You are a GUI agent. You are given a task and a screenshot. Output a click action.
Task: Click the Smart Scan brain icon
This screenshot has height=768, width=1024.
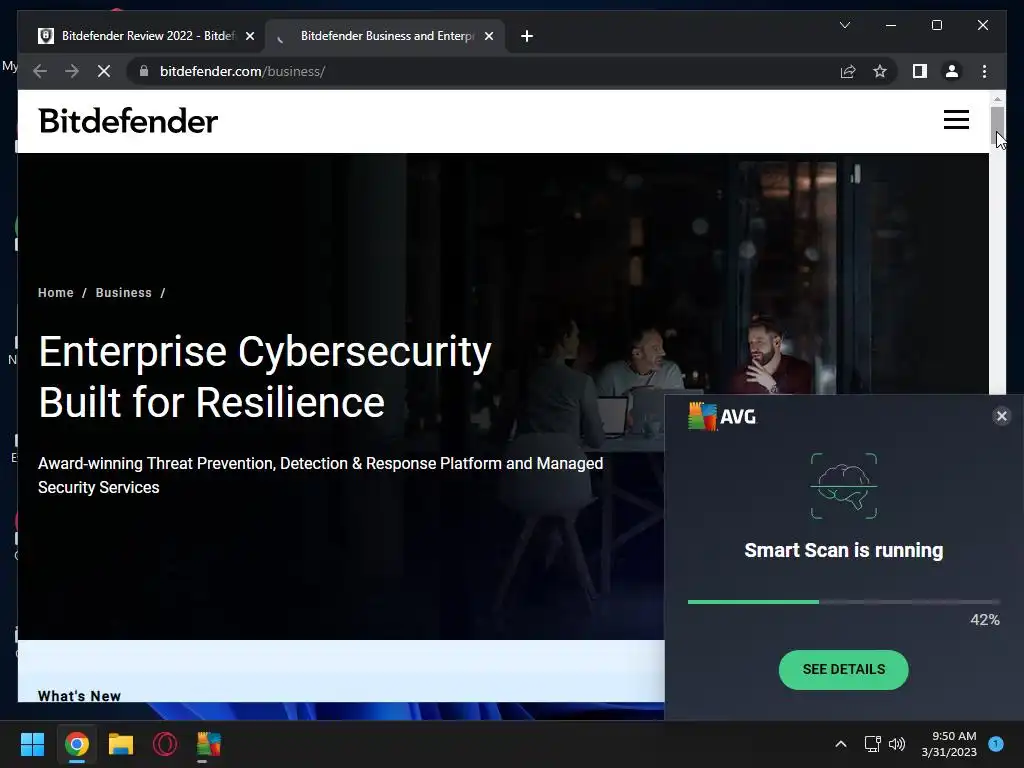(x=844, y=486)
